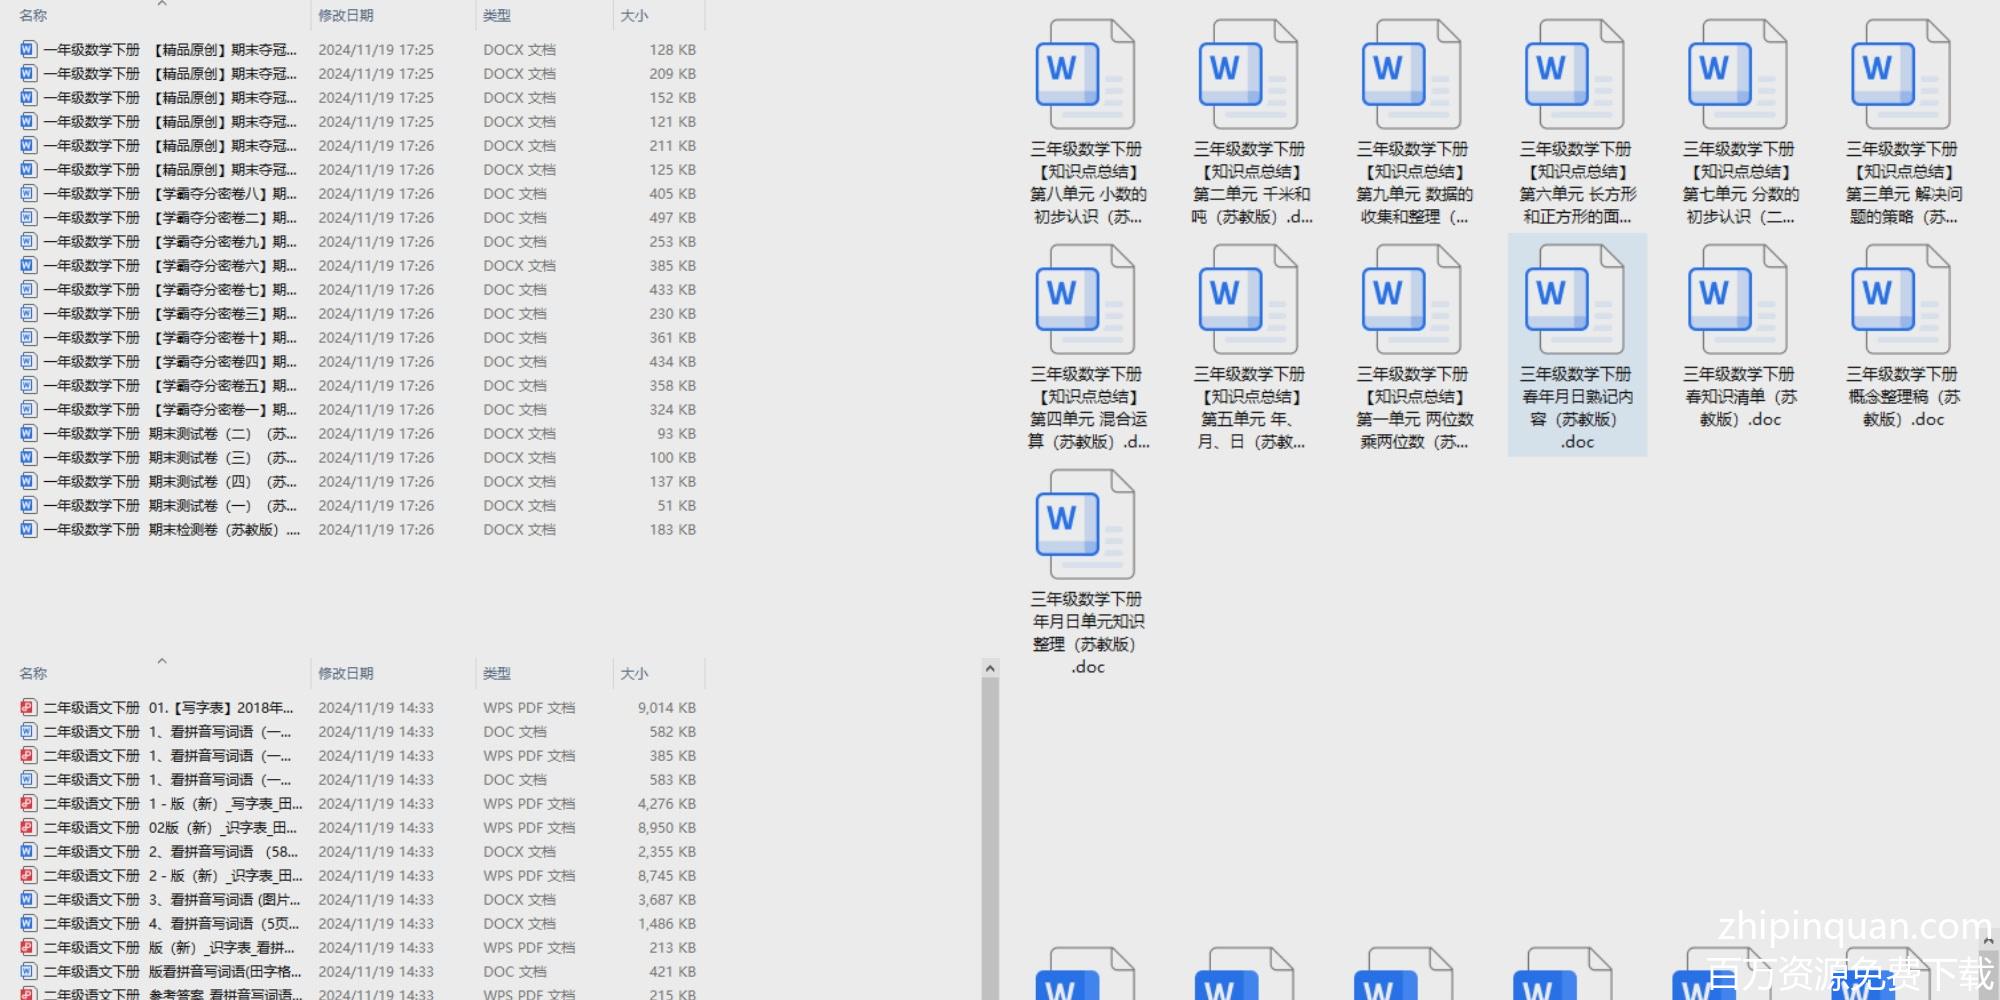This screenshot has height=1000, width=2000.
Task: Toggle the sort arrow above 名称 in 二年级语文 list
Action: point(162,661)
